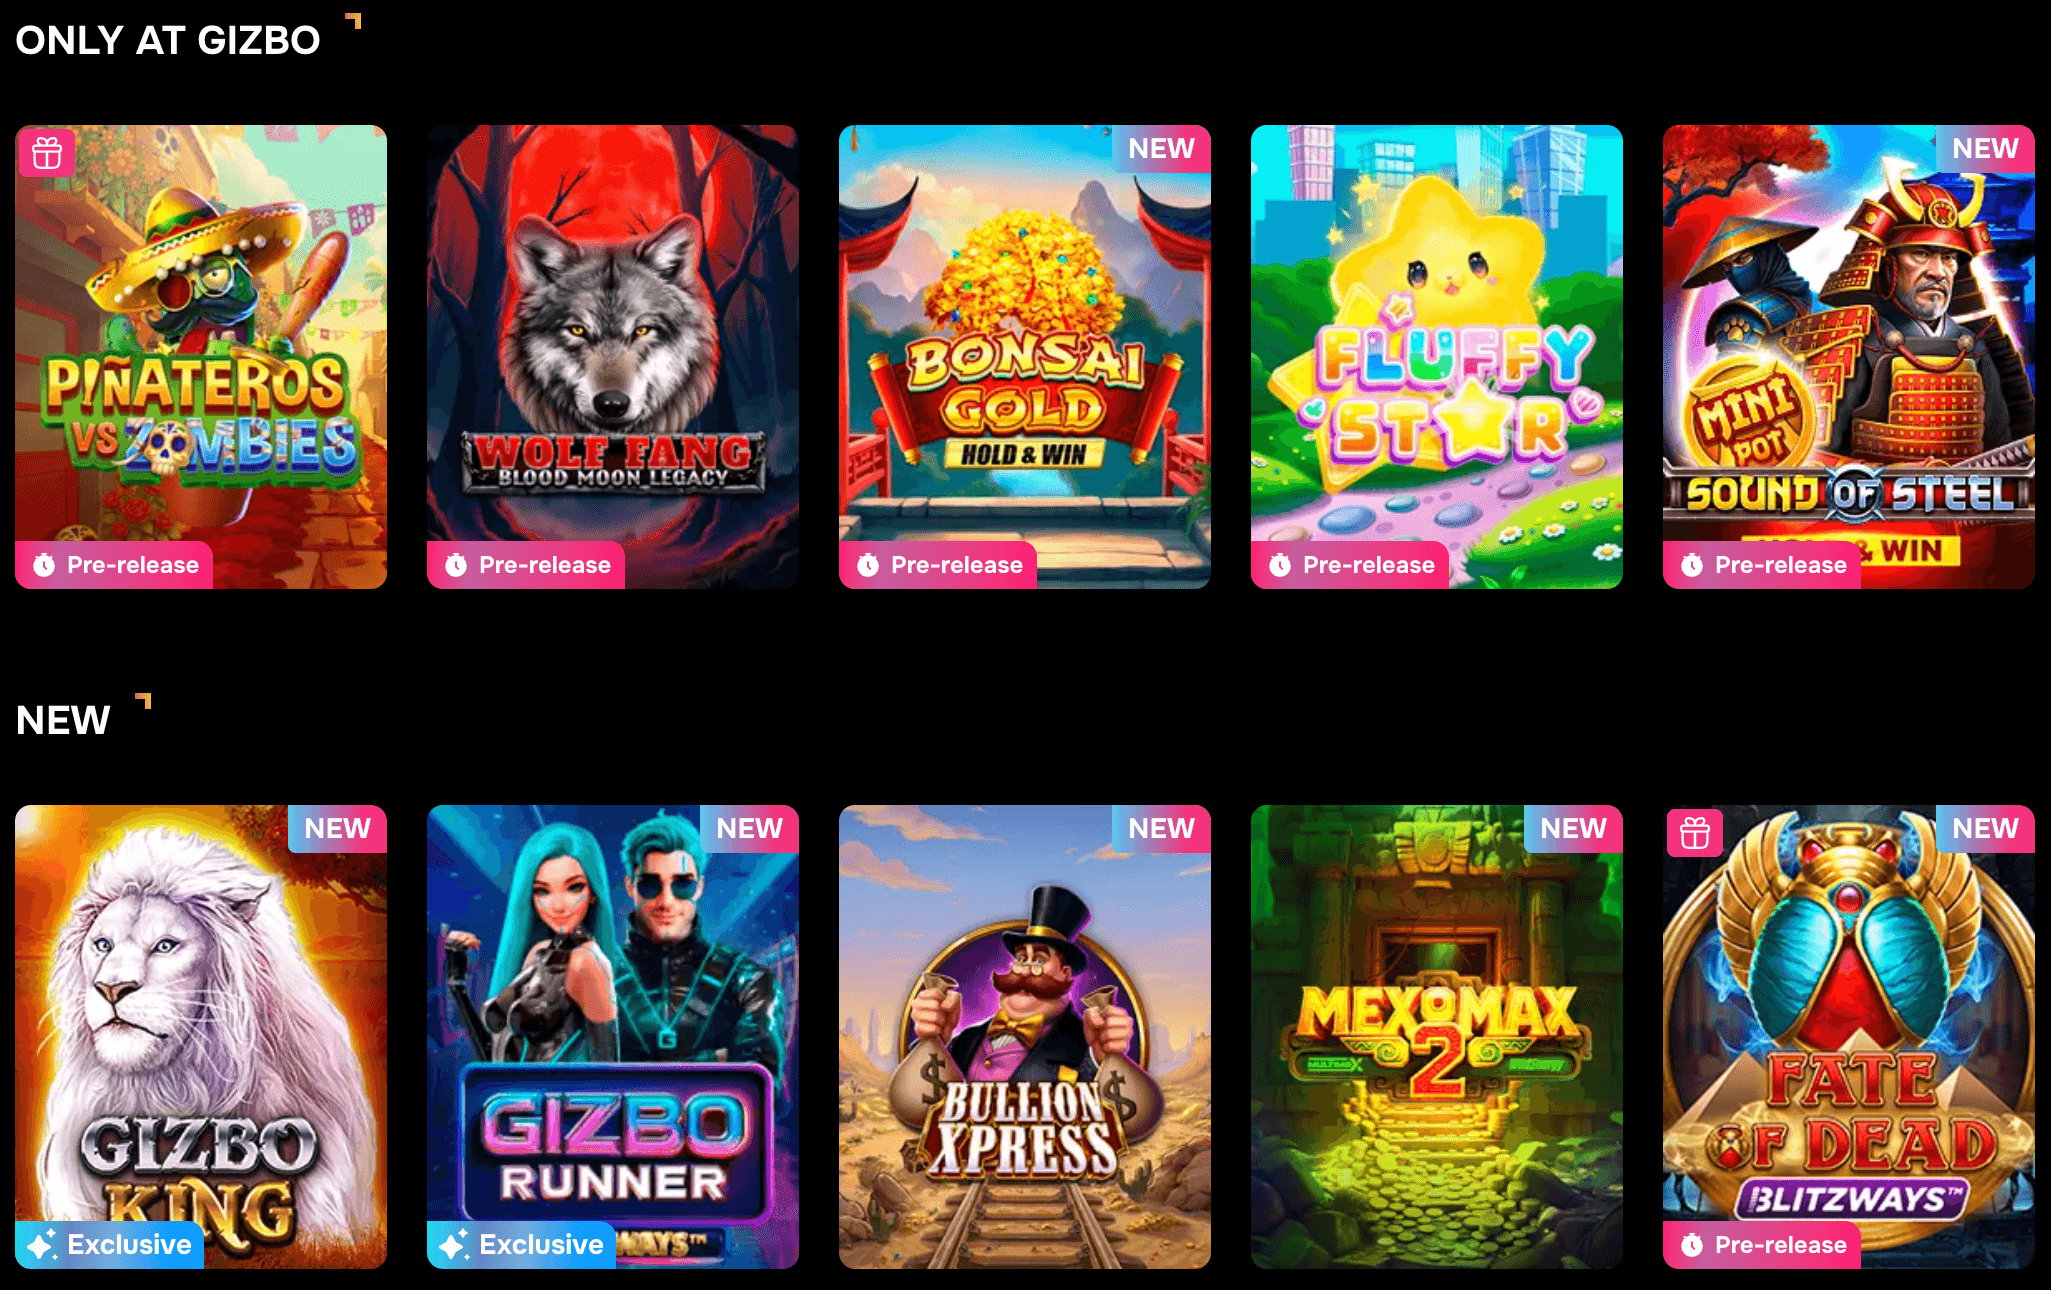
Task: Click the gift icon on Fate of Dead
Action: pos(1695,833)
